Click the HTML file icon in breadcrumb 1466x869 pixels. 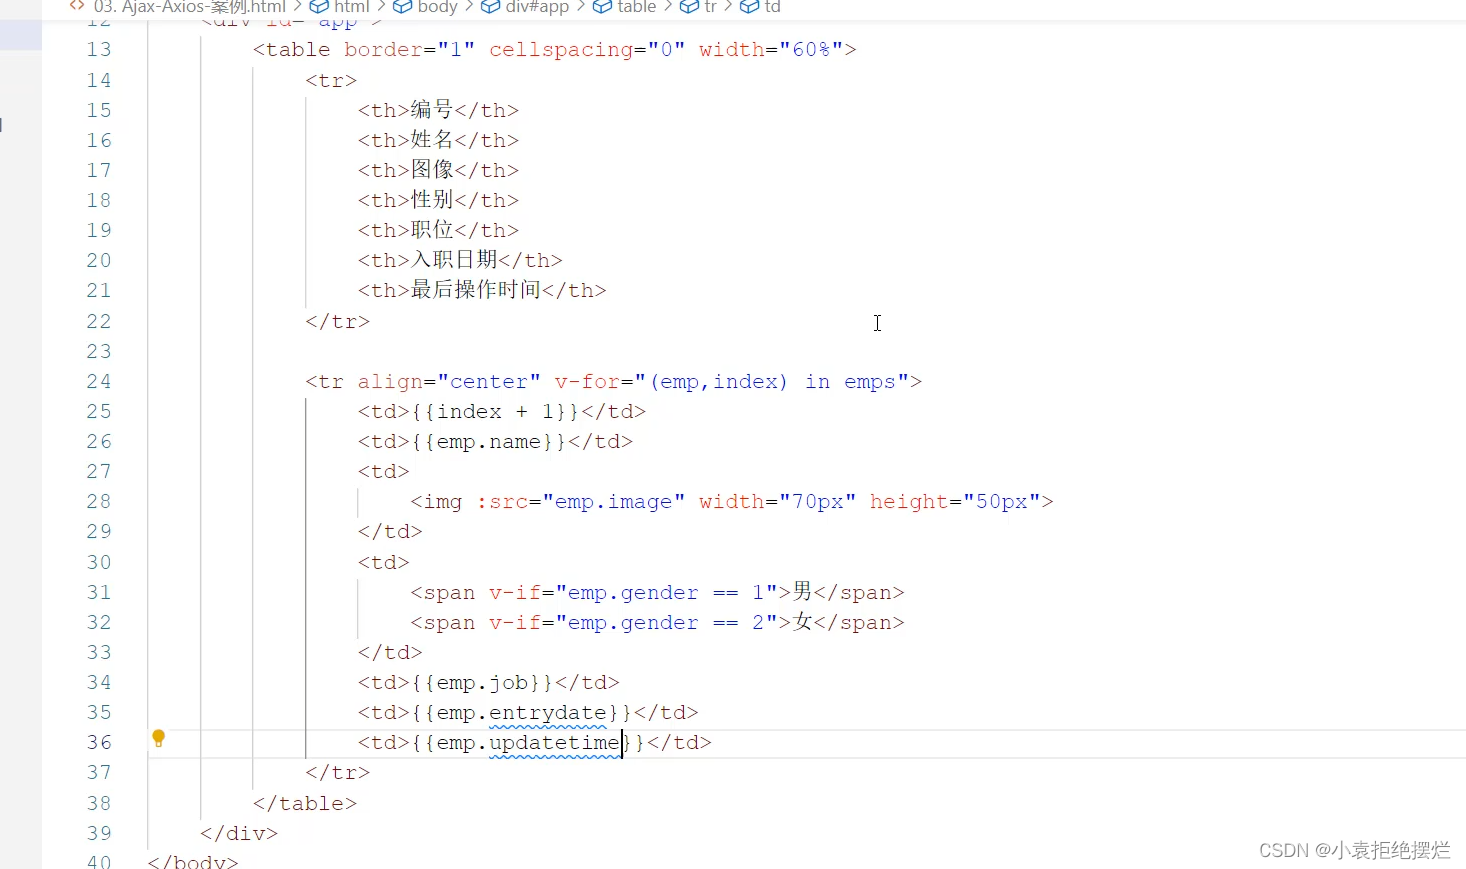(77, 6)
